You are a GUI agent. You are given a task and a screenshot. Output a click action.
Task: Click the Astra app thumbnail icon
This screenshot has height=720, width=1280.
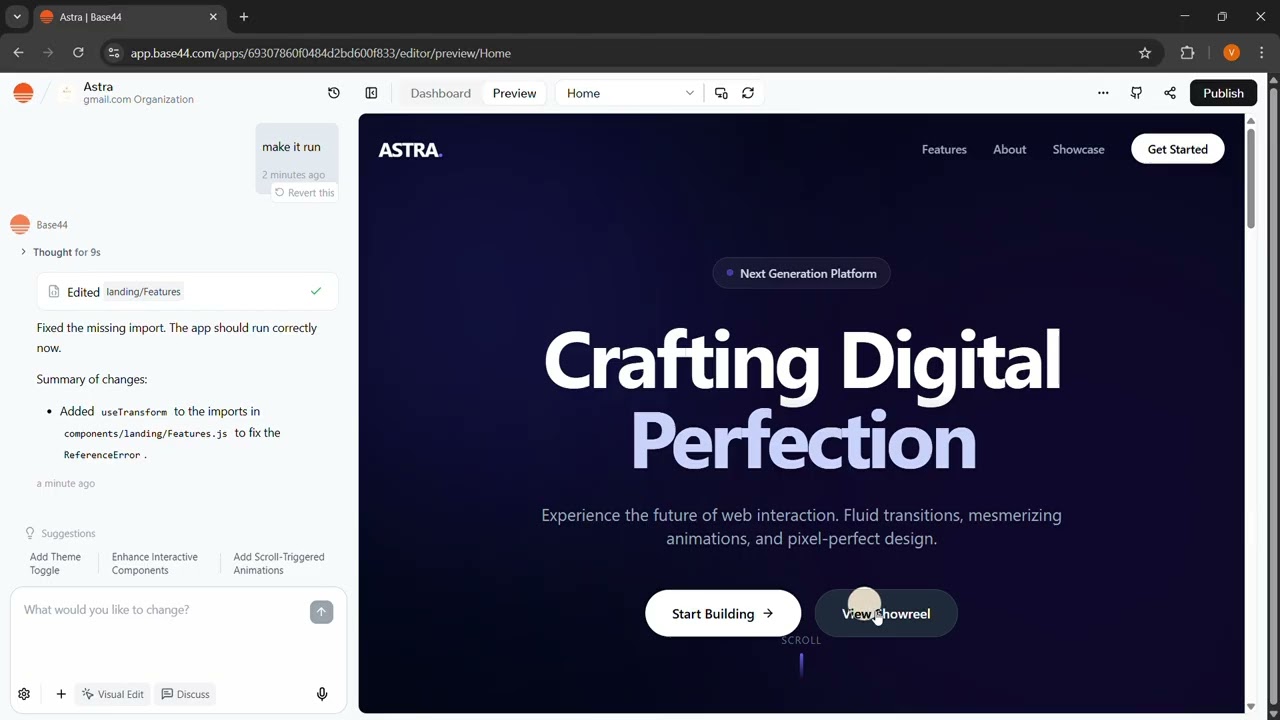[66, 93]
